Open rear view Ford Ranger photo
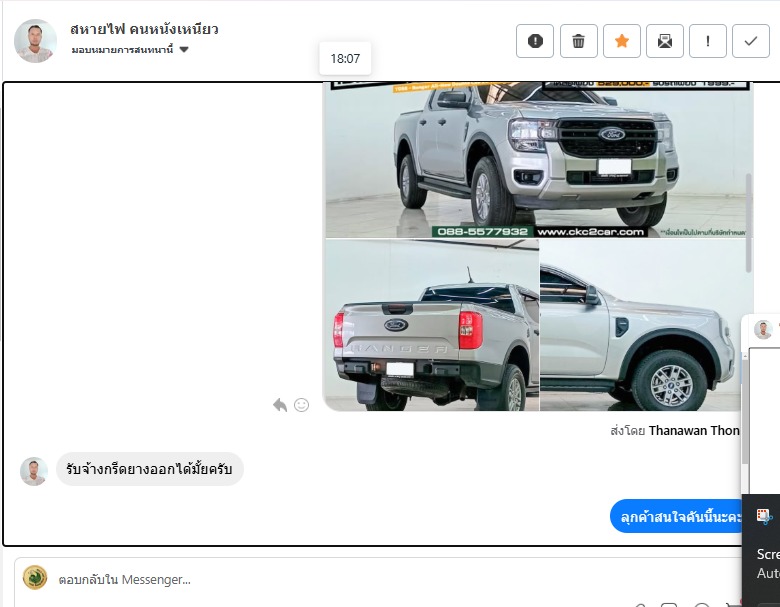This screenshot has height=607, width=780. point(432,325)
